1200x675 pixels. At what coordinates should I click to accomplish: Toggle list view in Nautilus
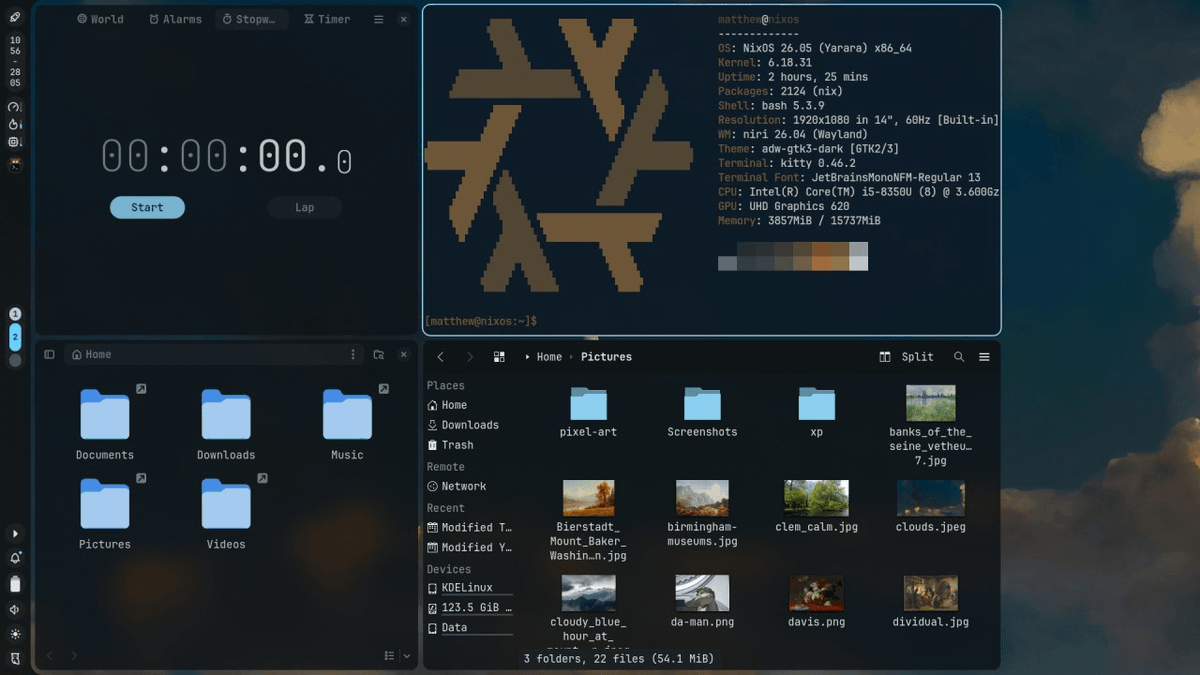[389, 656]
